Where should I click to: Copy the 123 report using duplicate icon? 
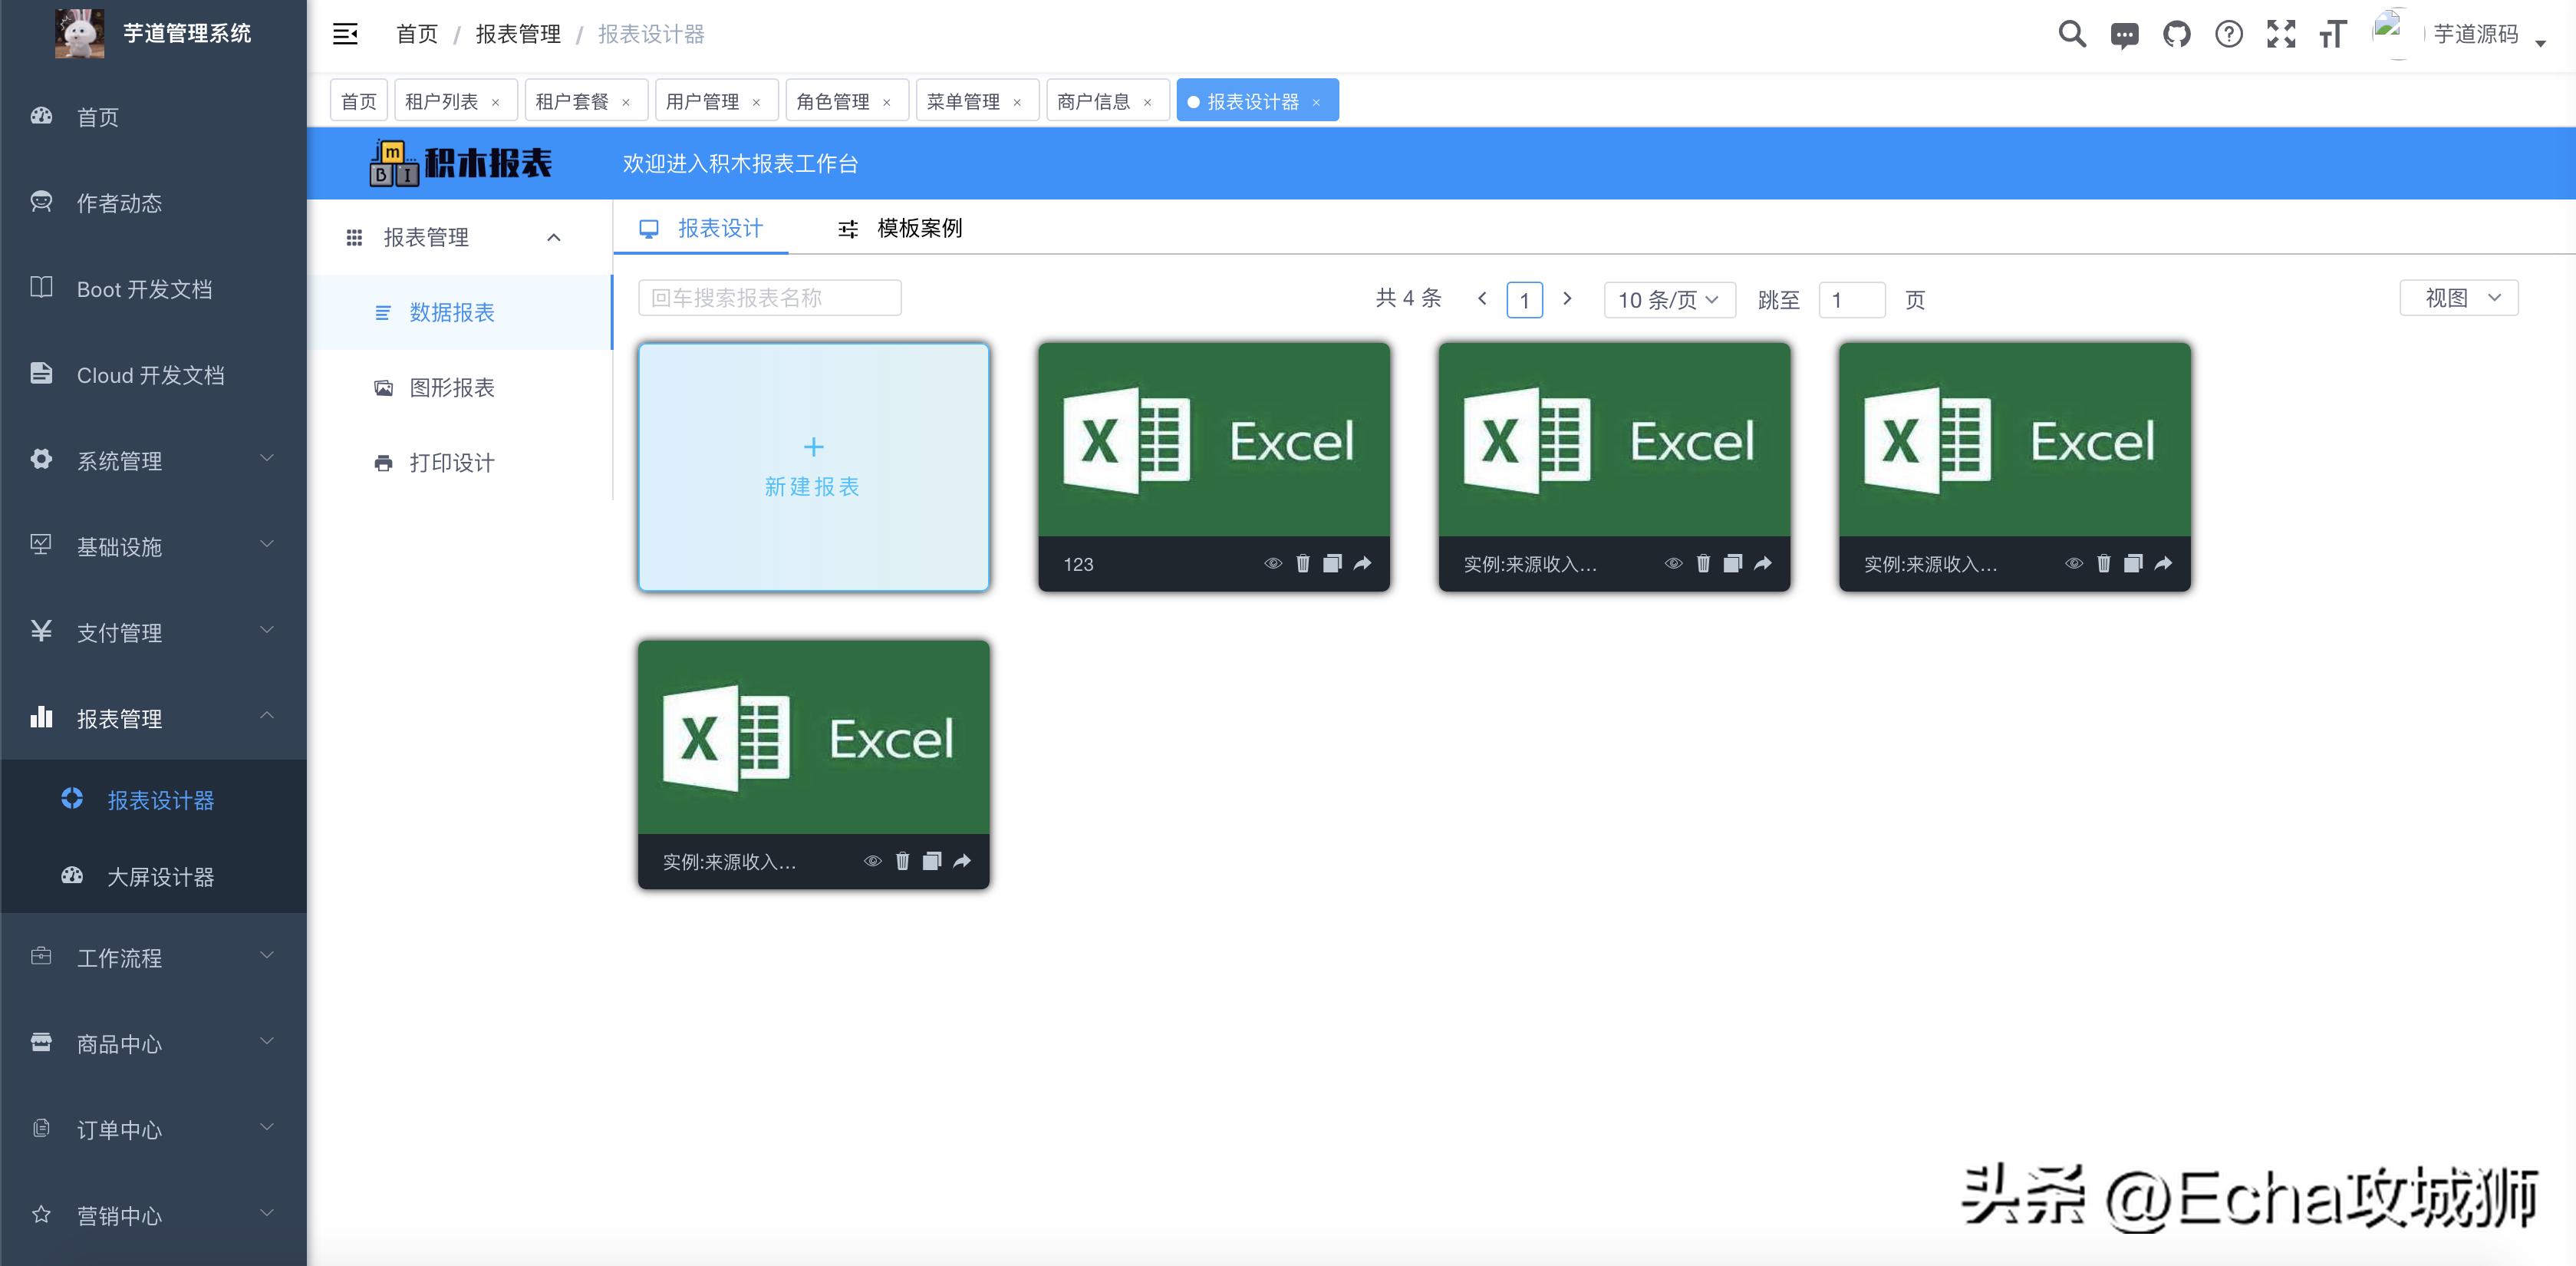point(1332,563)
